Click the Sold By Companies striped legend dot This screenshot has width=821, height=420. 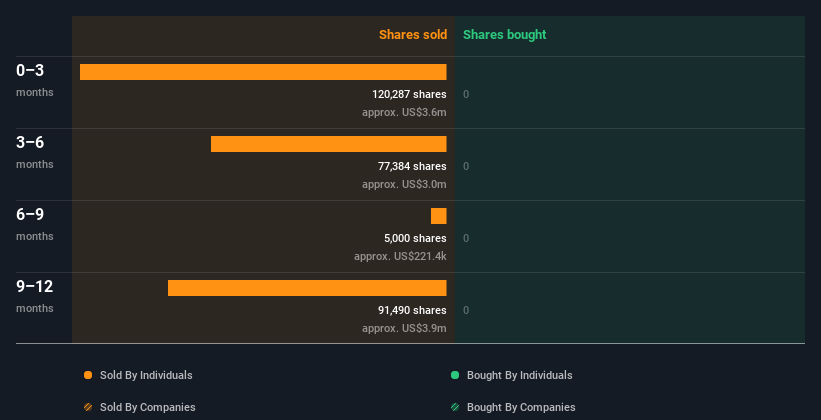click(88, 407)
